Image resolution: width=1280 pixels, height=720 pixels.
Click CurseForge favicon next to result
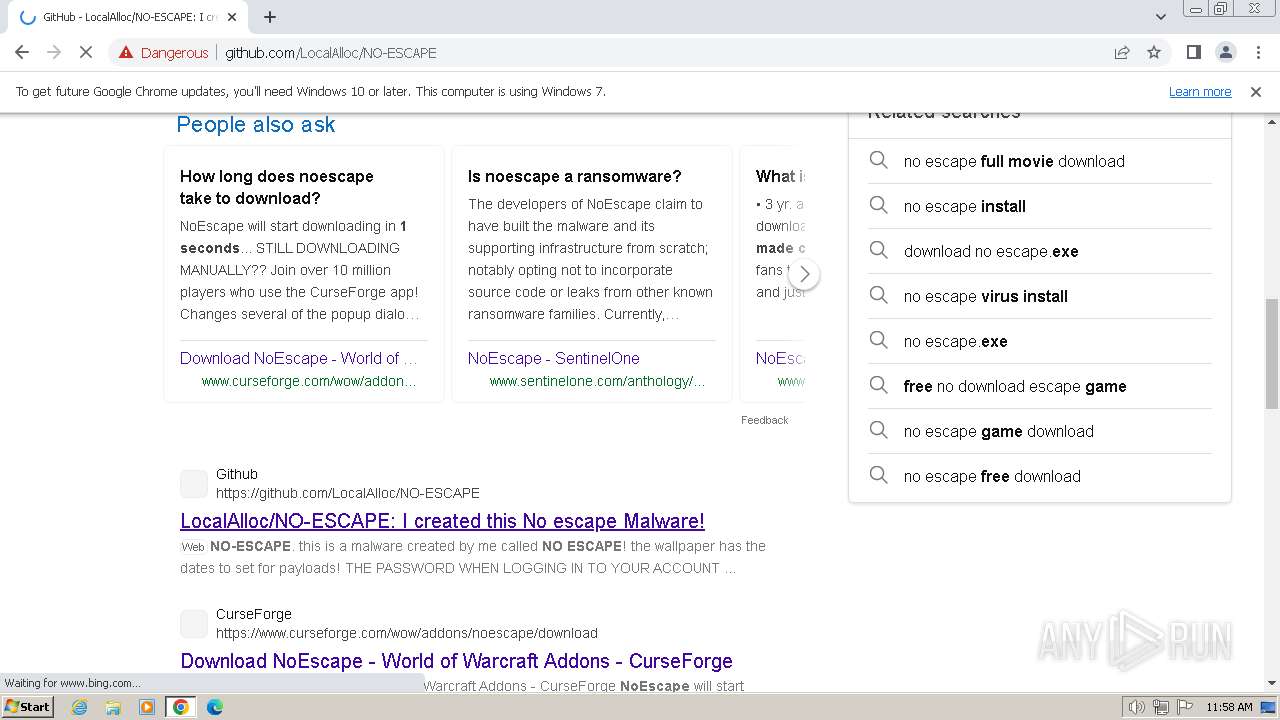pos(194,624)
